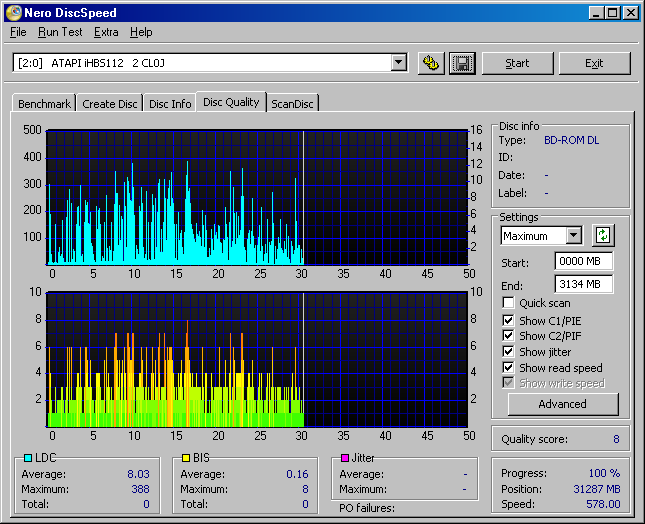The image size is (645, 524).
Task: Click the lower BIS error graph
Action: [x=258, y=359]
